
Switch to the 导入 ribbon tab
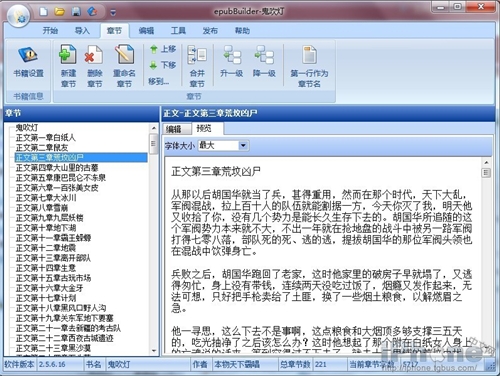point(82,31)
